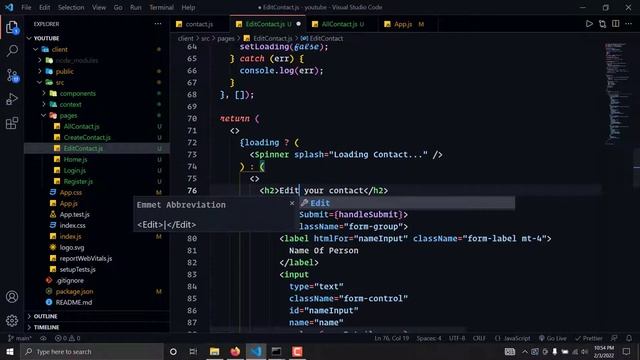Open the File menu

click(26, 7)
